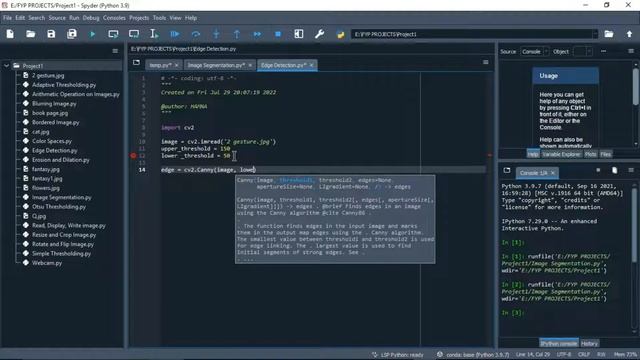Close the Edge Detection.py tab
640x360 pixels.
[x=311, y=65]
